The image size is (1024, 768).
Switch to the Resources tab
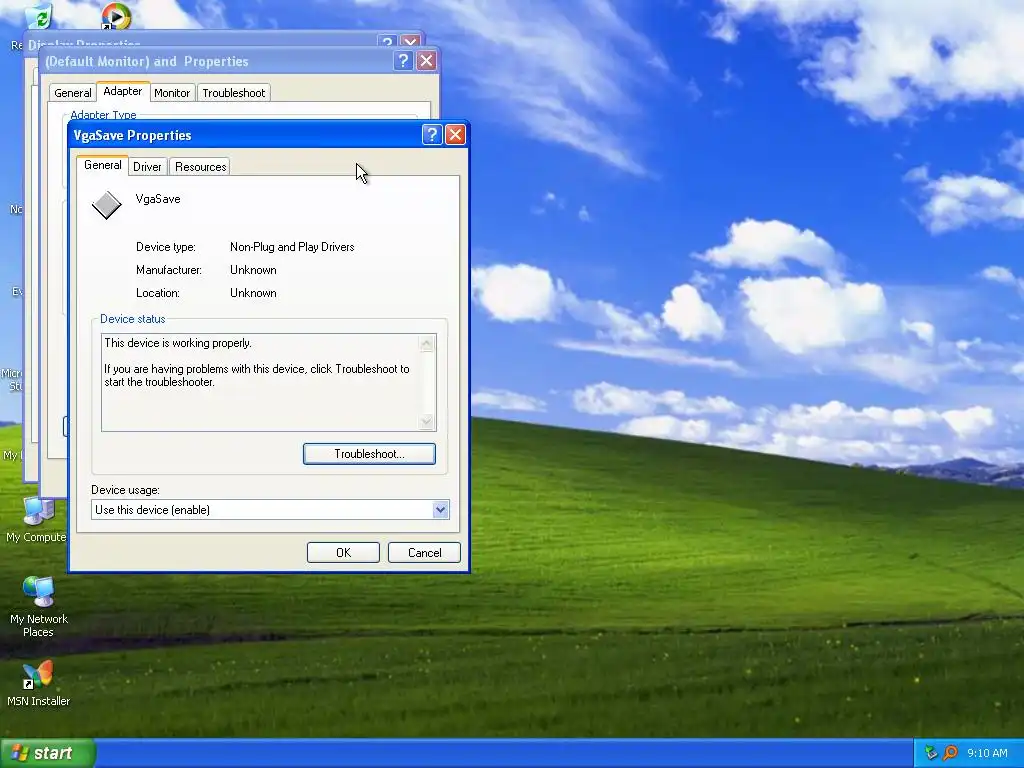point(200,167)
